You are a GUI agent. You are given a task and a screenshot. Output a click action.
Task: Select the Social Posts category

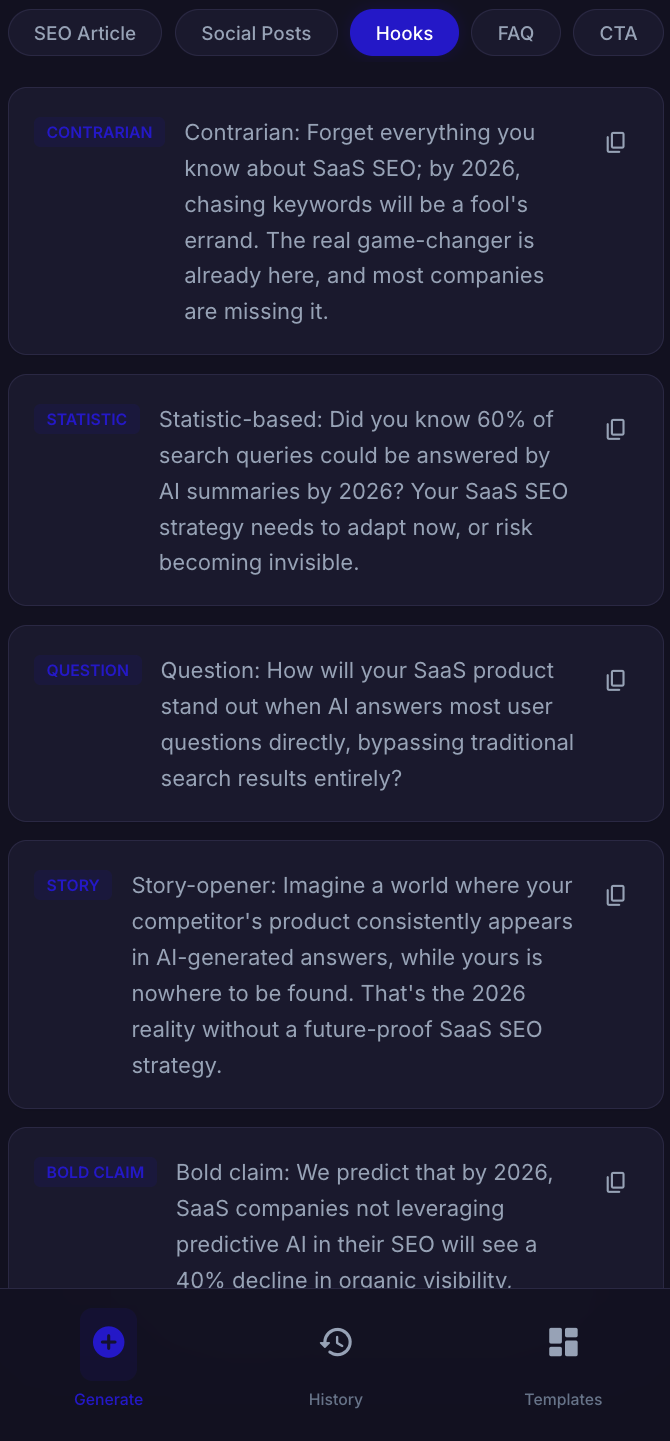click(256, 32)
